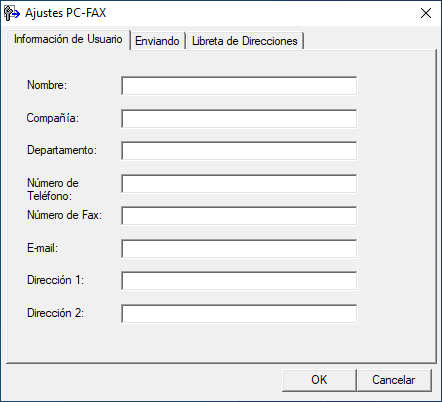The image size is (442, 402).
Task: Click the Departamento: label text
Action: click(62, 150)
